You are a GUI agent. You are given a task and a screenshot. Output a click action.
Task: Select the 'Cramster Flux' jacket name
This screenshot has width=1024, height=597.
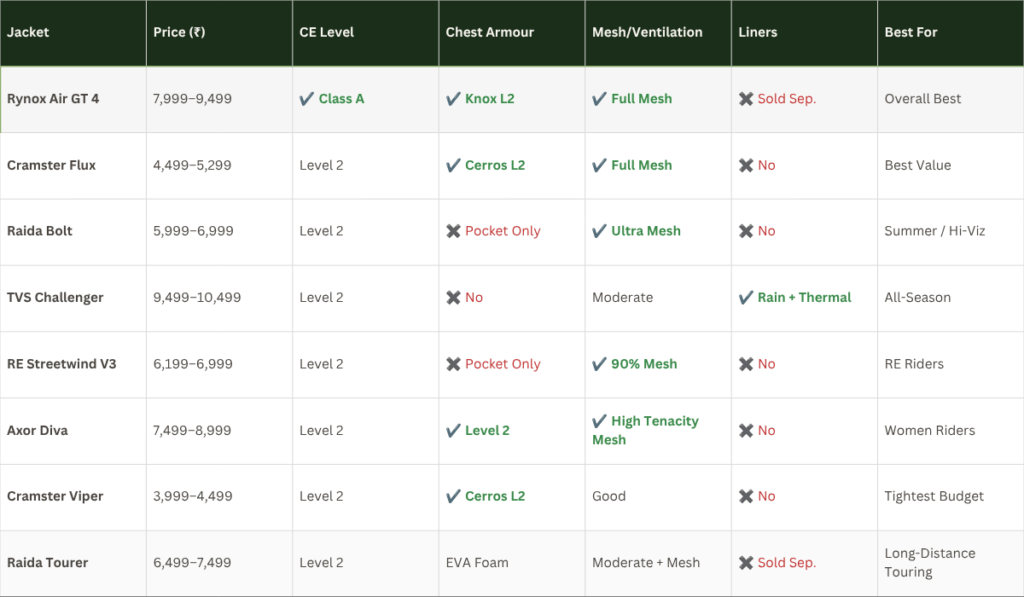point(51,165)
